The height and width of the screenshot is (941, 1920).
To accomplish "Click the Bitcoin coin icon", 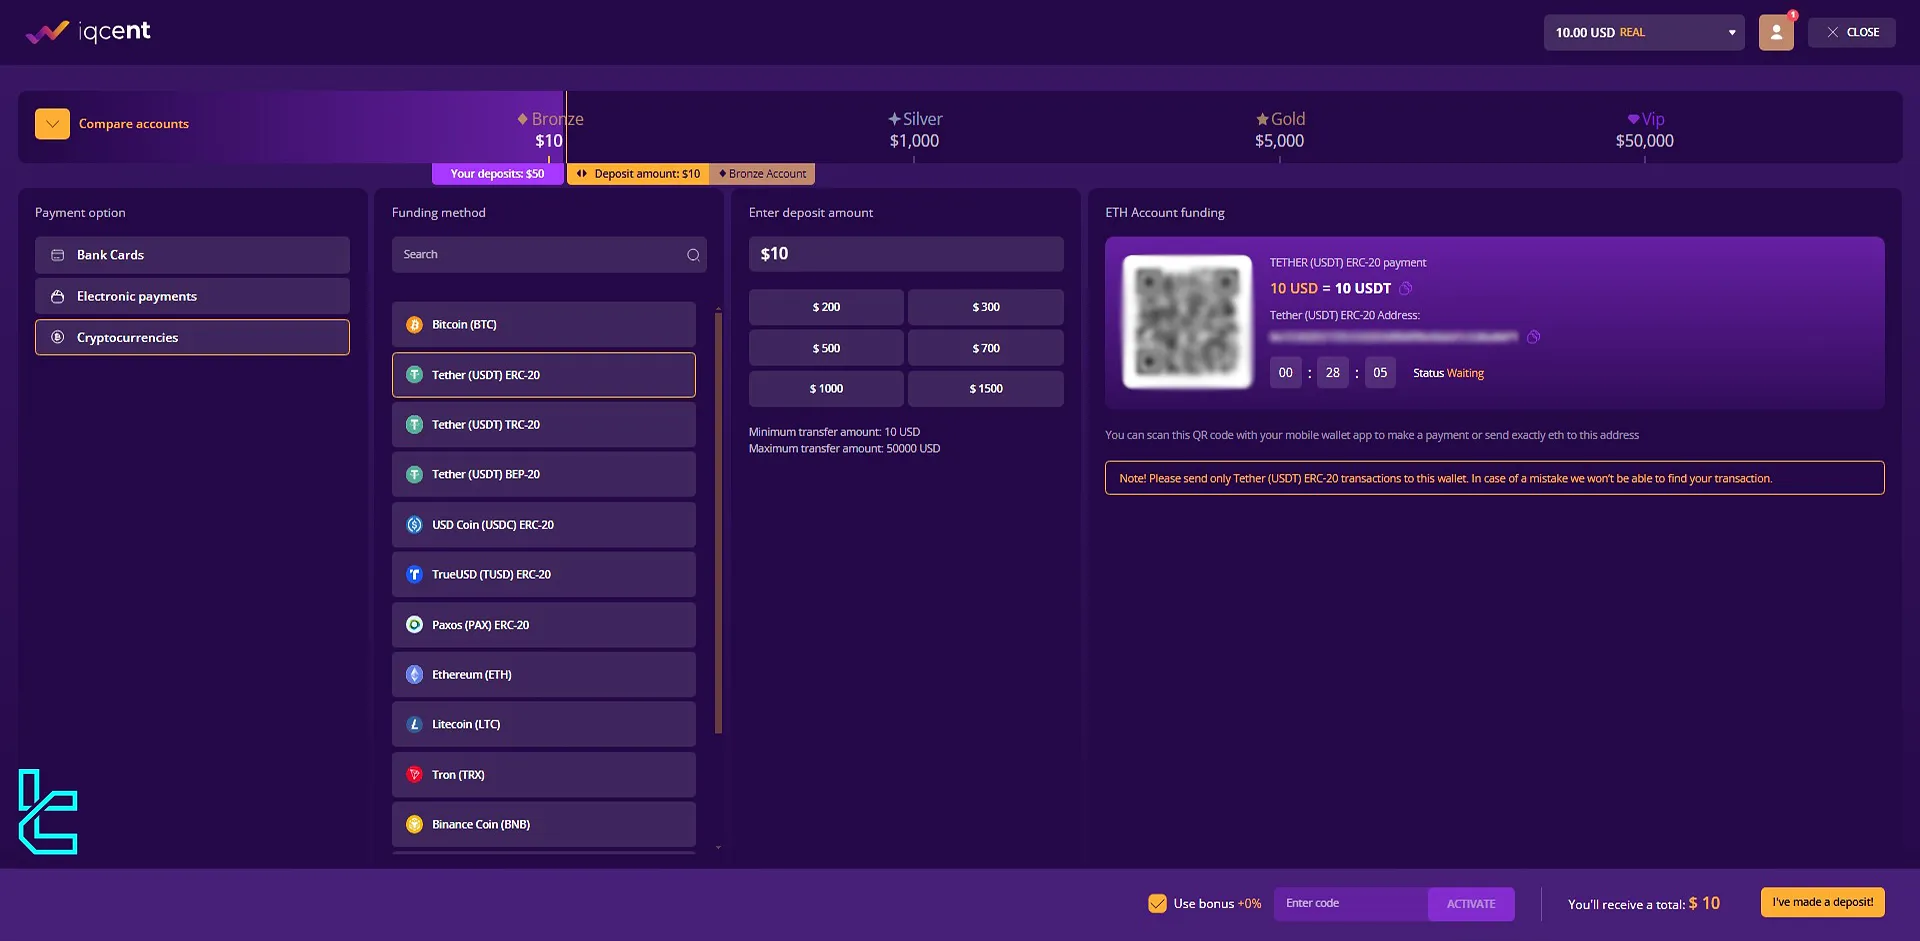I will 414,325.
